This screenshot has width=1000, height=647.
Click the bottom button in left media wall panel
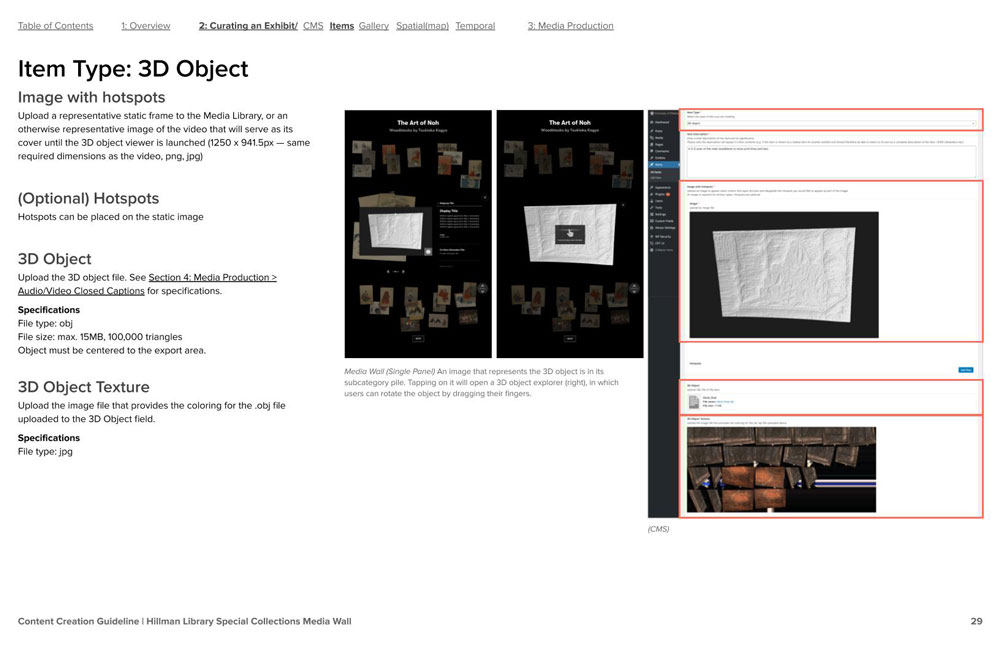point(418,338)
